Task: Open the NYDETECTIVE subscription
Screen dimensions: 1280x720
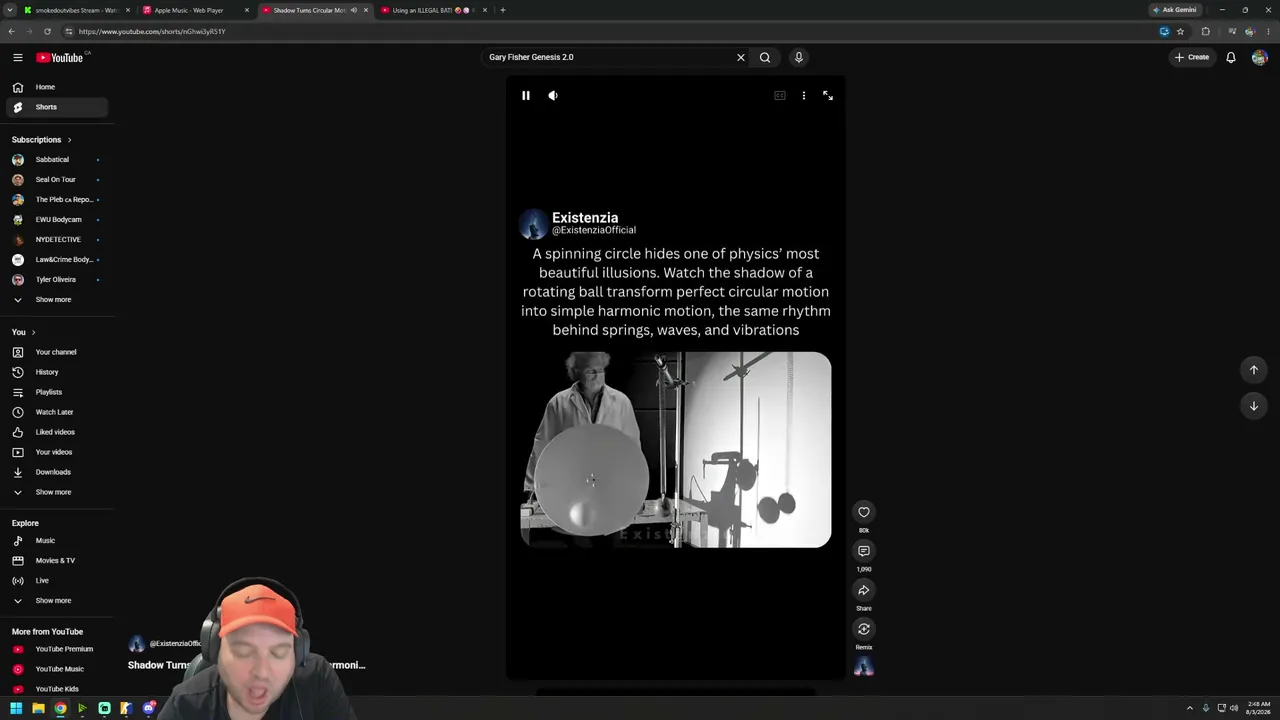Action: click(55, 240)
